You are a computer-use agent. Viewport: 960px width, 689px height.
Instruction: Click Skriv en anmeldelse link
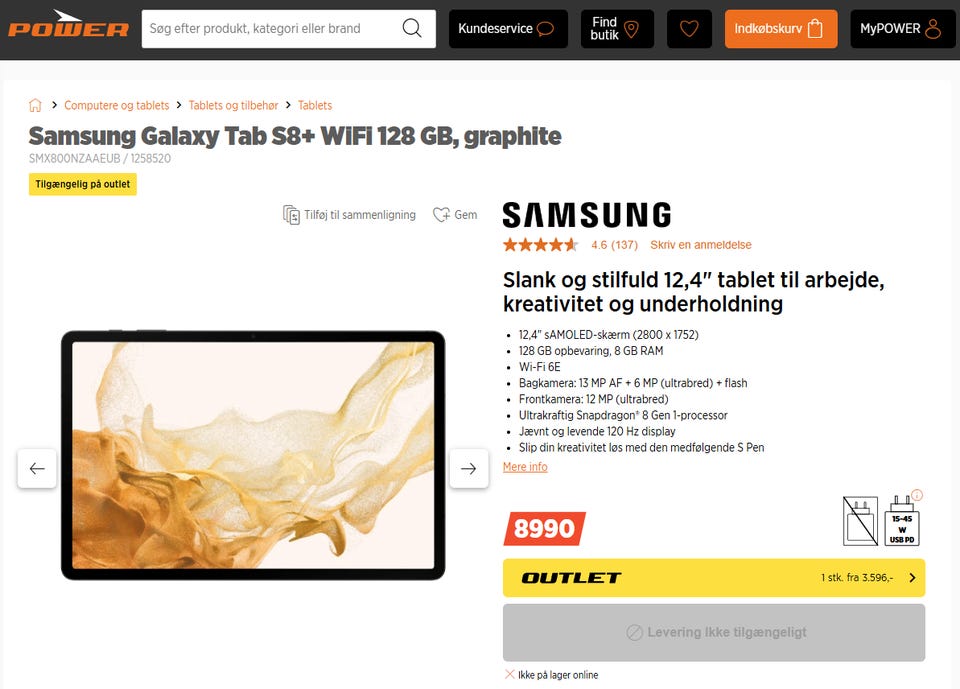pos(700,245)
